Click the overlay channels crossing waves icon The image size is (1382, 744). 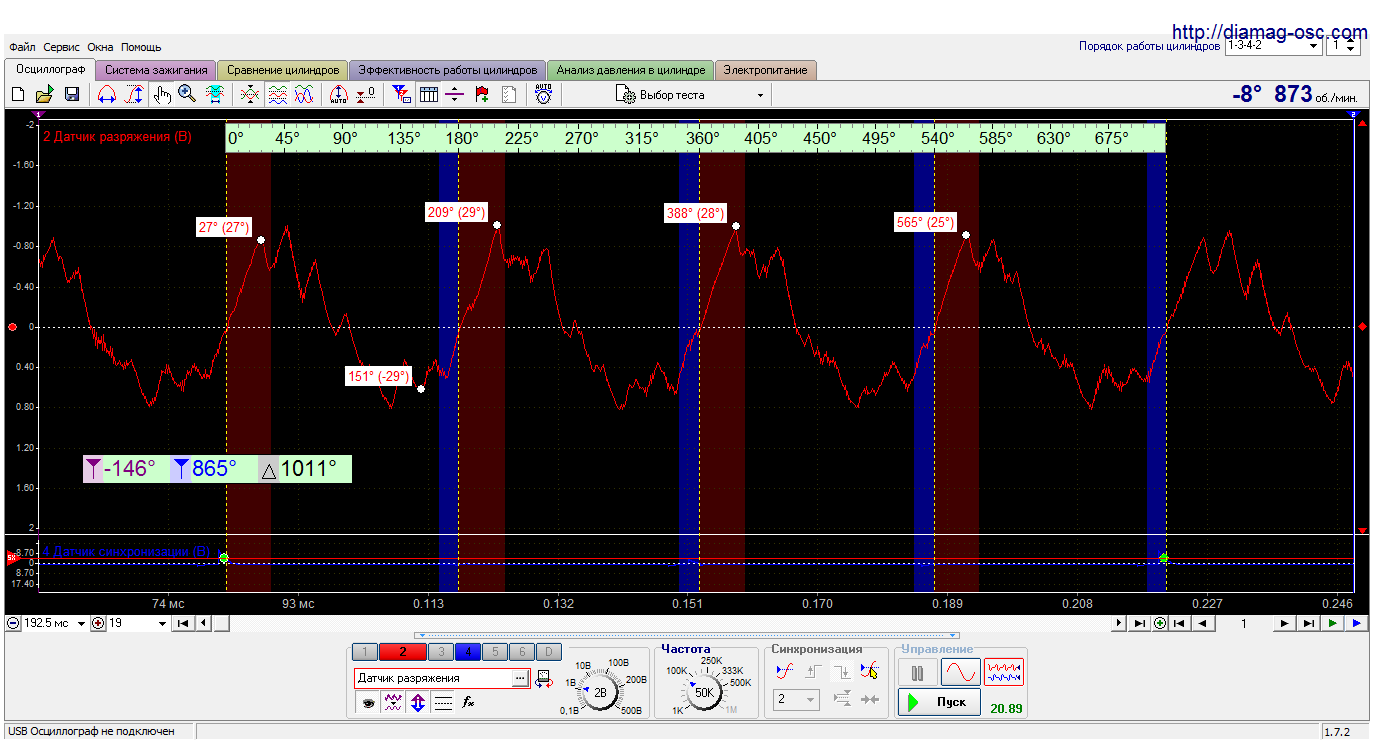pyautogui.click(x=250, y=94)
